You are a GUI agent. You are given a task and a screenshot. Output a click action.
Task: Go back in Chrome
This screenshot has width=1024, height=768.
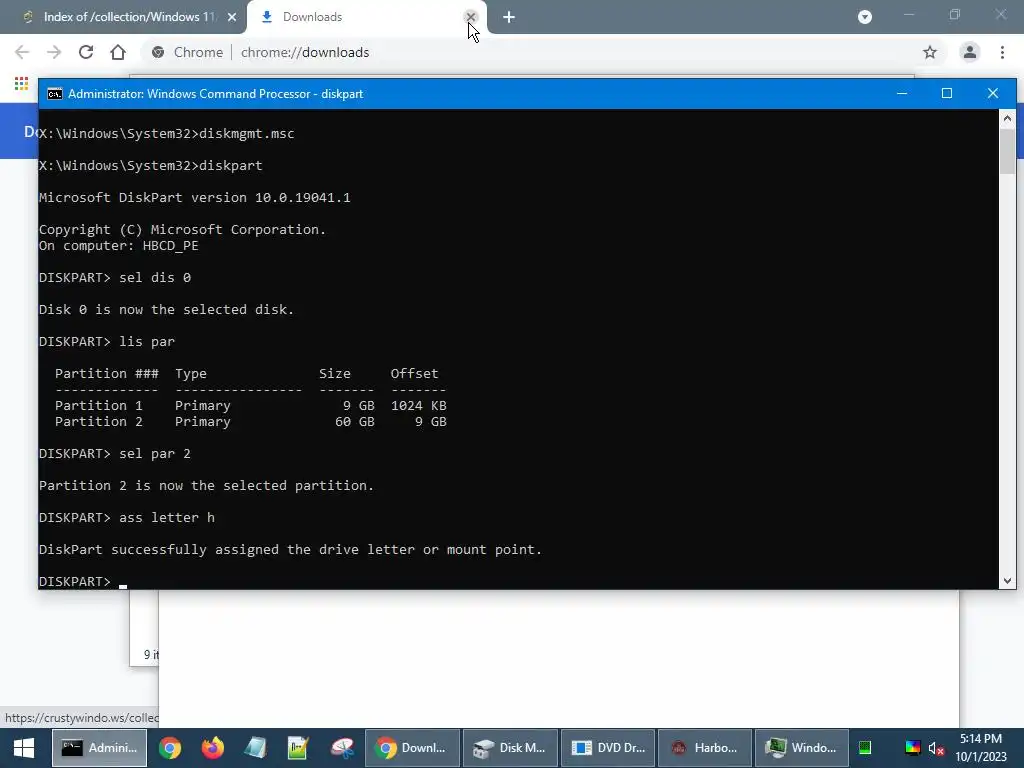(22, 52)
